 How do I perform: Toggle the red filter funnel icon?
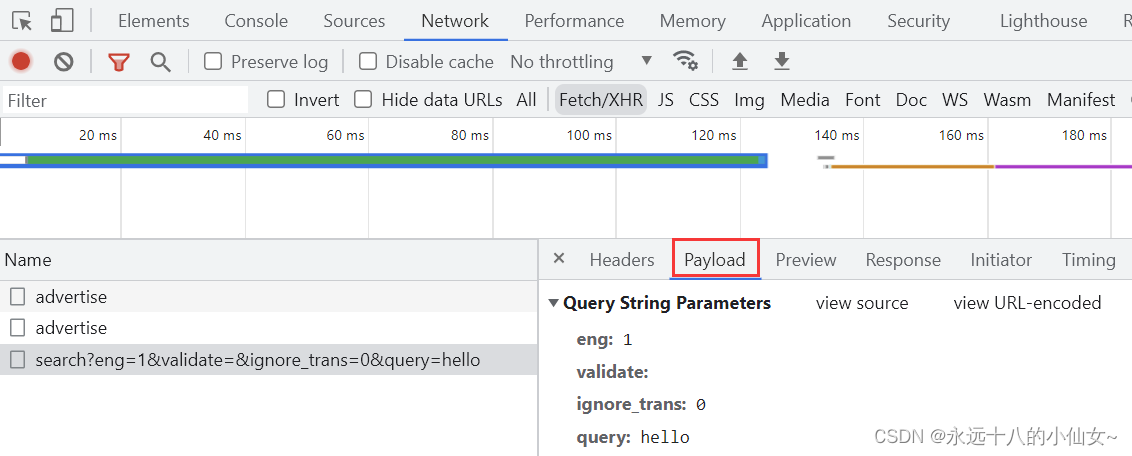[x=118, y=62]
